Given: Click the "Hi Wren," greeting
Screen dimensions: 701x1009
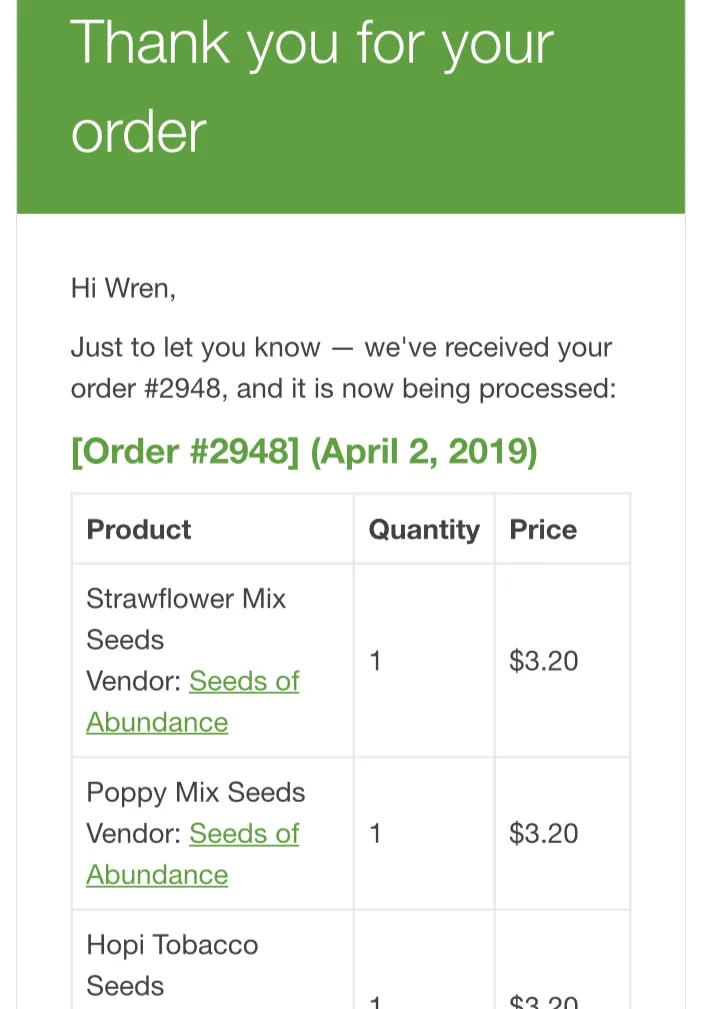Looking at the screenshot, I should pyautogui.click(x=123, y=289).
